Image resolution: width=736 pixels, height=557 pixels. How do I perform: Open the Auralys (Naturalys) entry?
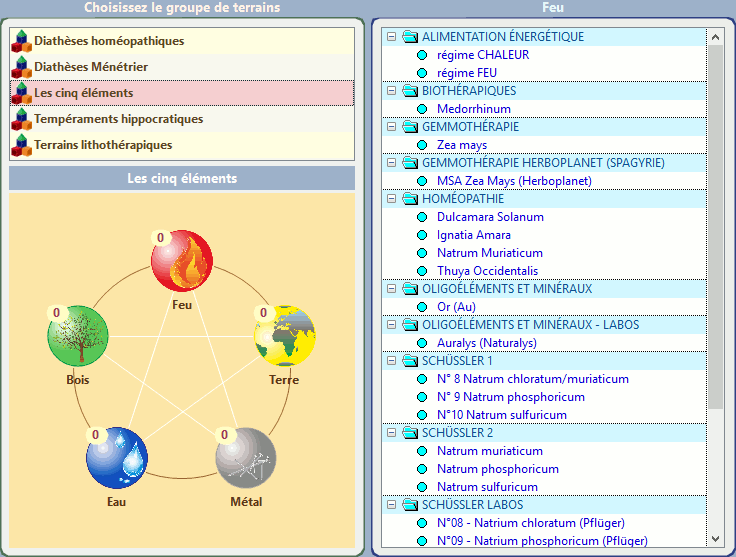(487, 343)
